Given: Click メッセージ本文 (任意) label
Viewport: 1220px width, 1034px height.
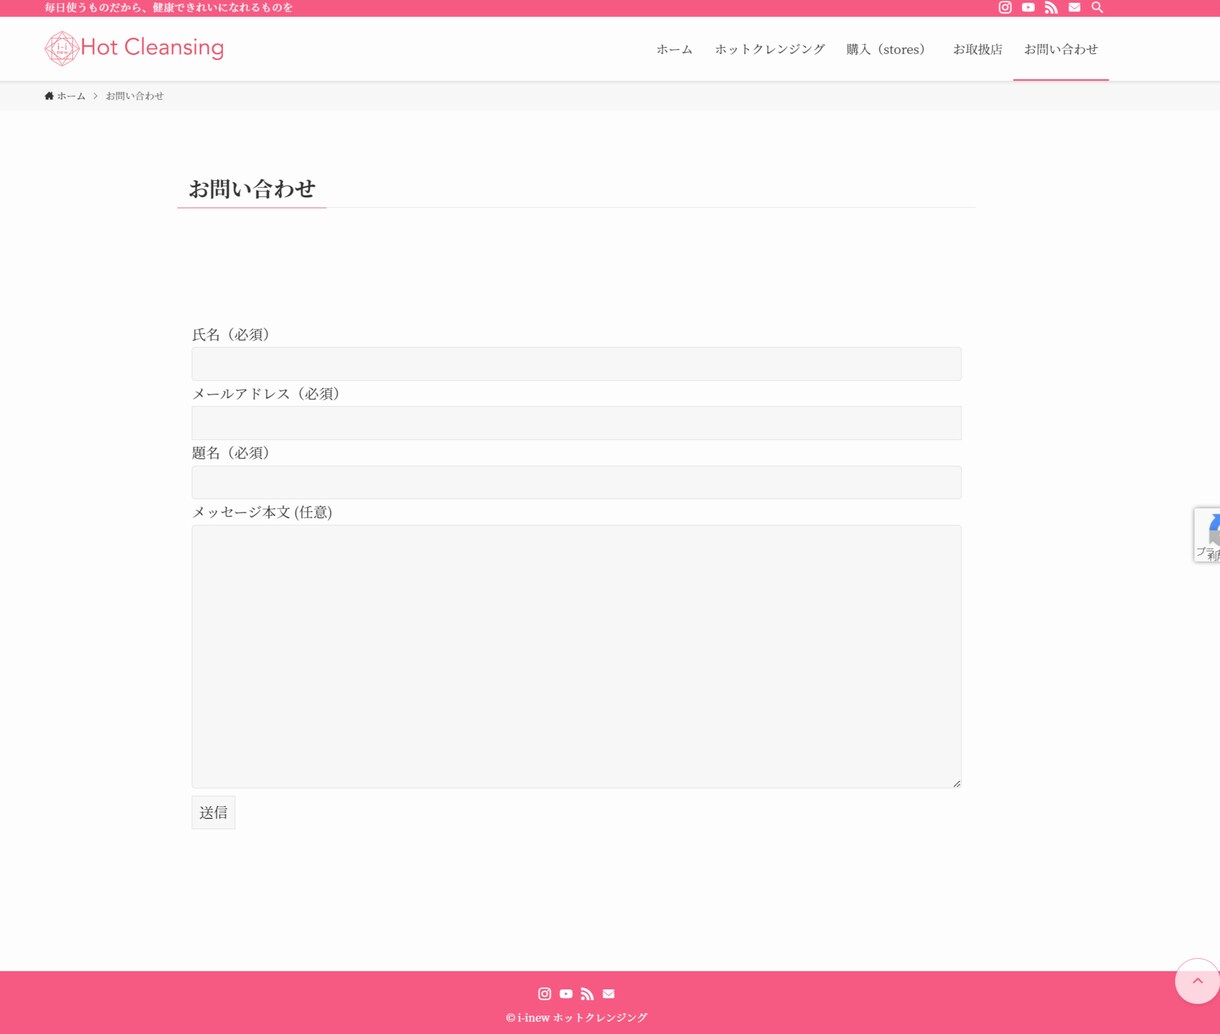Looking at the screenshot, I should coord(262,512).
